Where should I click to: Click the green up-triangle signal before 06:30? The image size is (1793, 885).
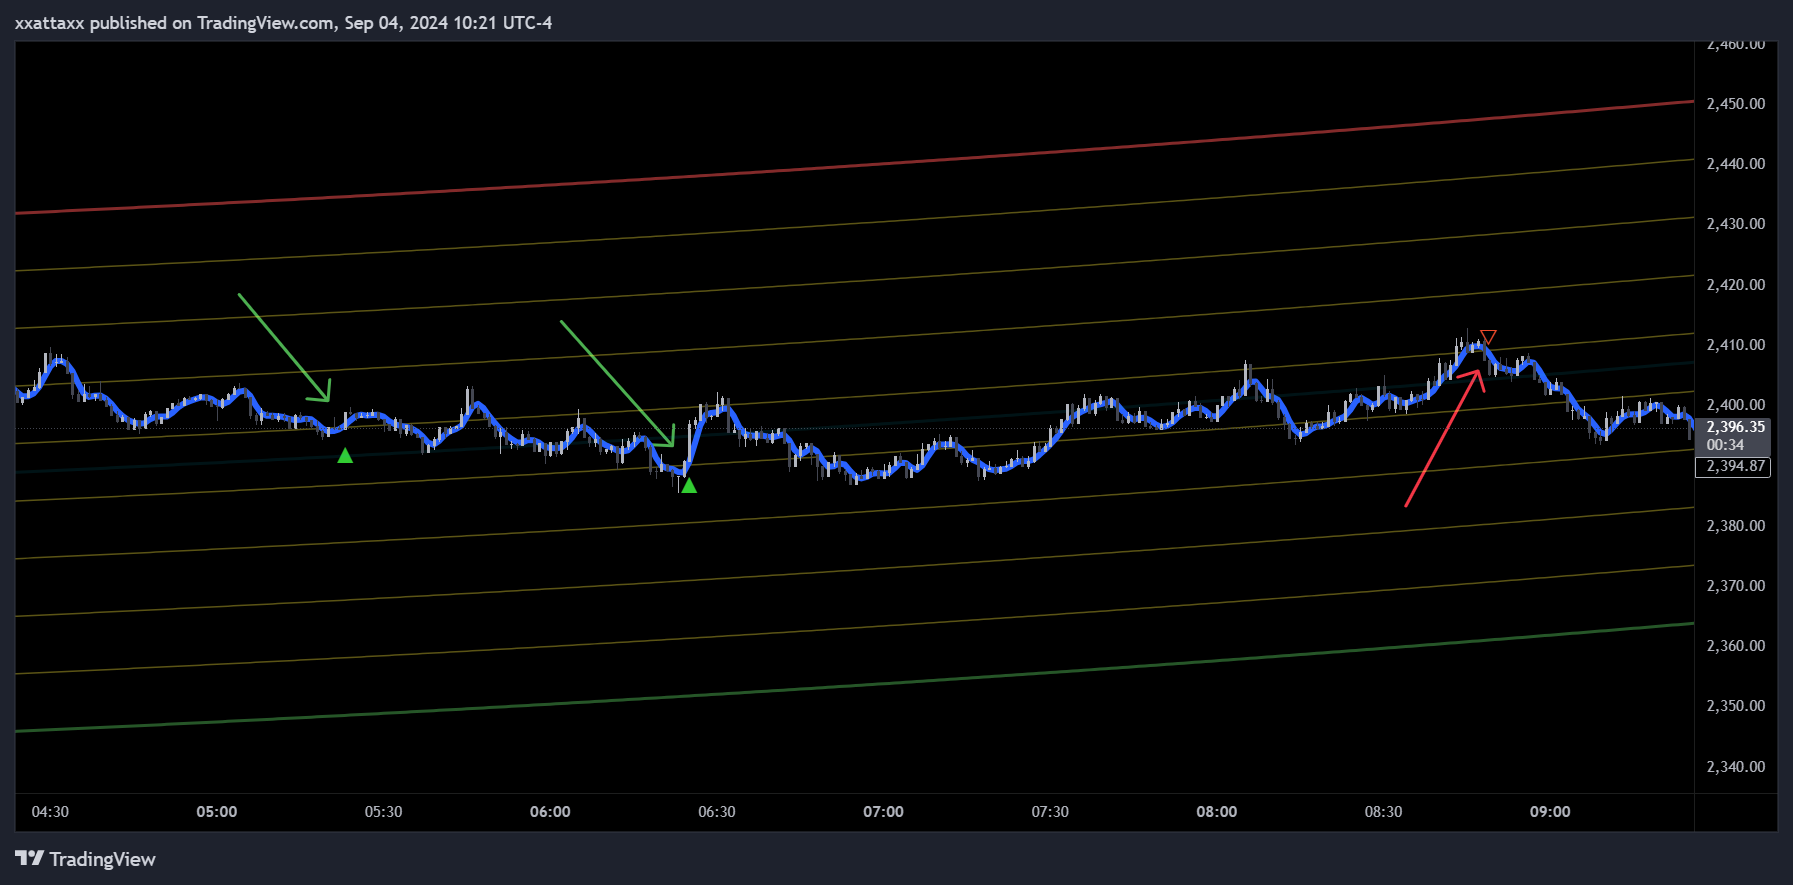(x=689, y=485)
